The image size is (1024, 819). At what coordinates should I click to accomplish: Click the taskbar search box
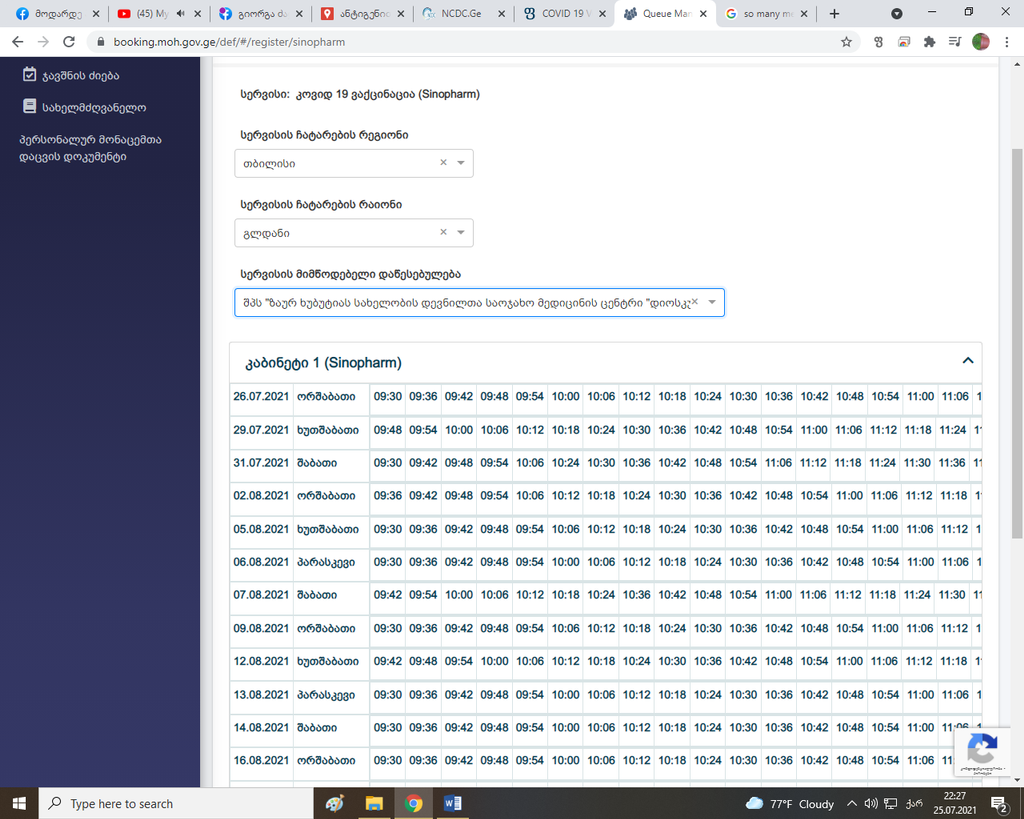pyautogui.click(x=176, y=803)
